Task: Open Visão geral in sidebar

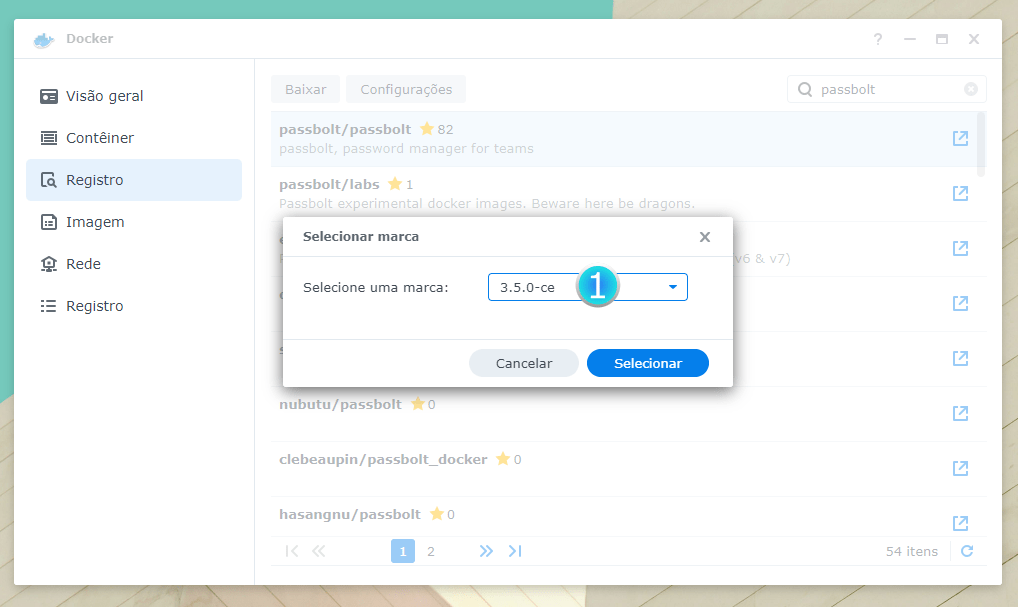Action: click(105, 96)
